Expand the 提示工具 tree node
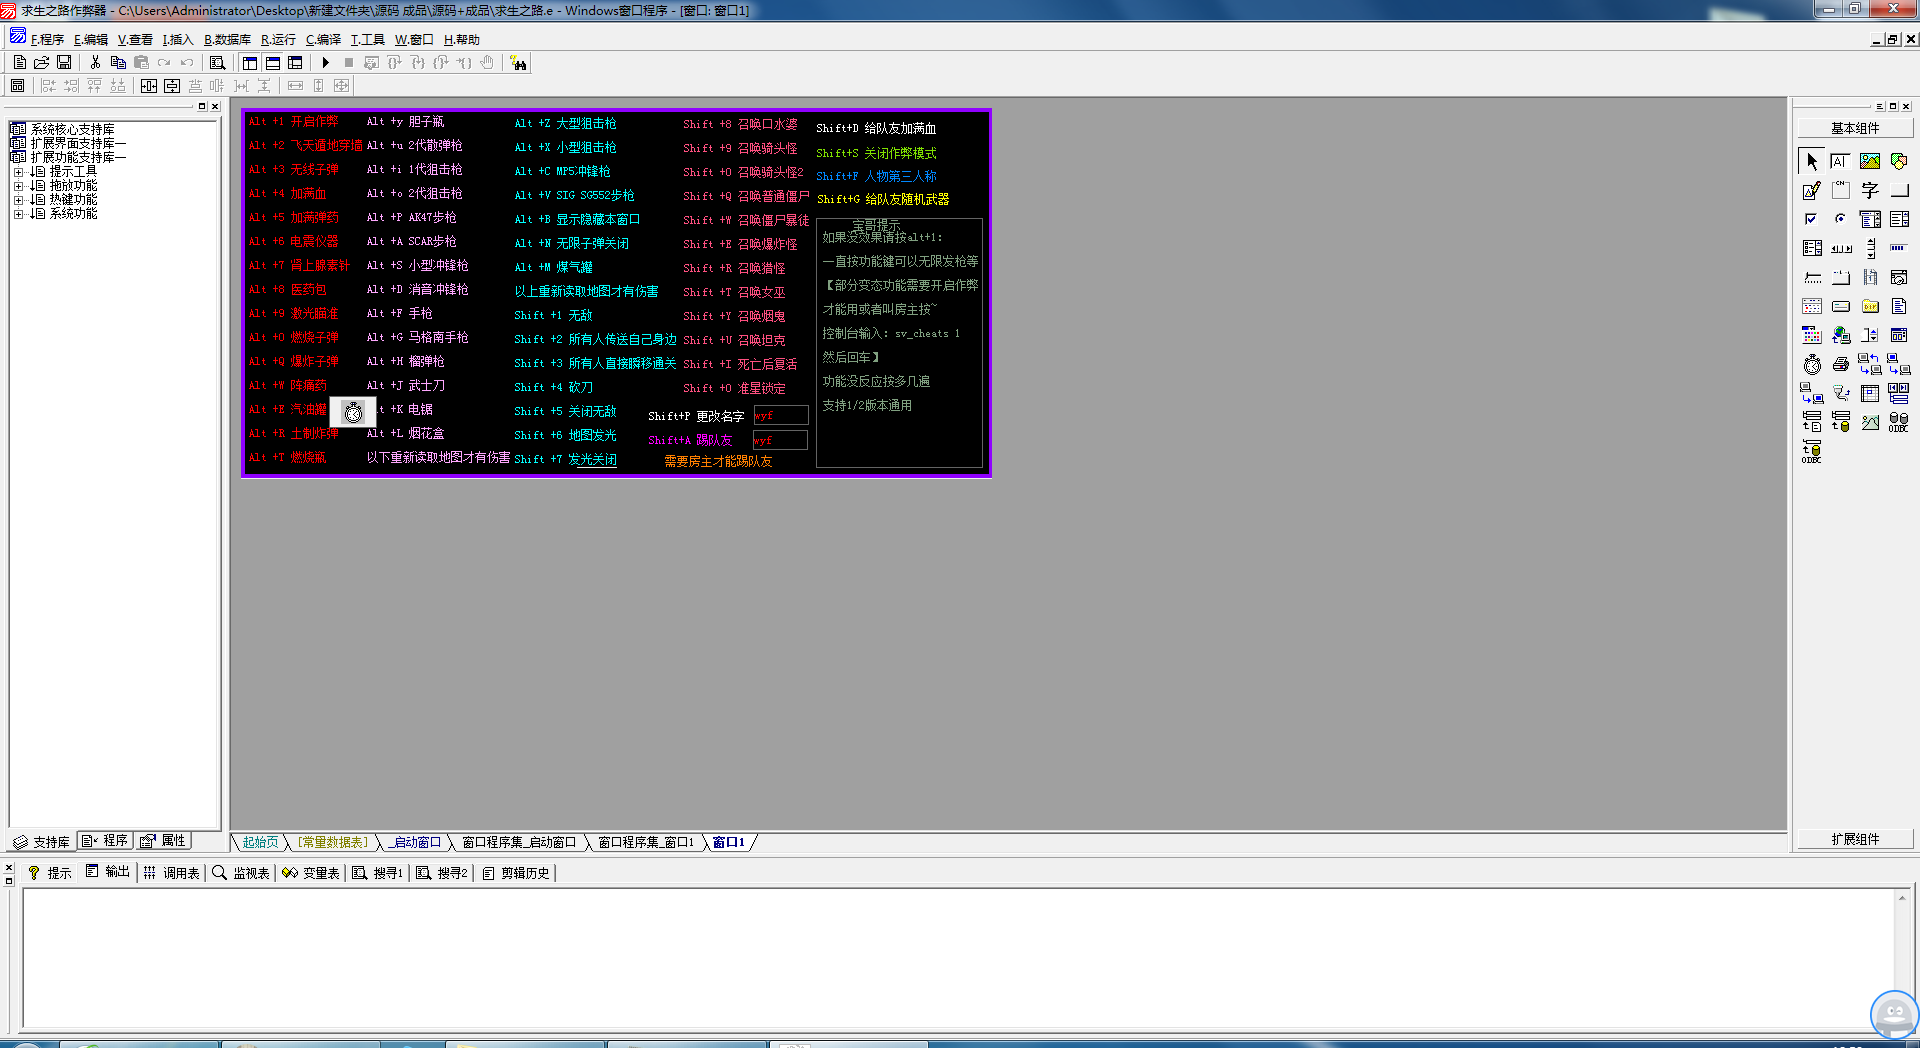This screenshot has width=1920, height=1048. 17,170
